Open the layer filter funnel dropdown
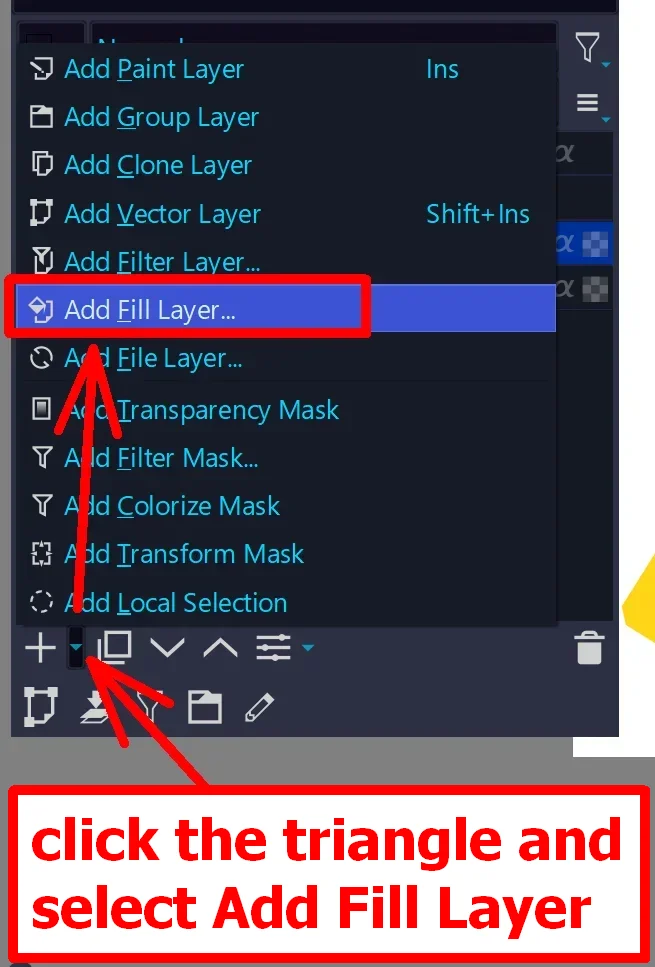Screen dimensions: 655x967 (591, 49)
